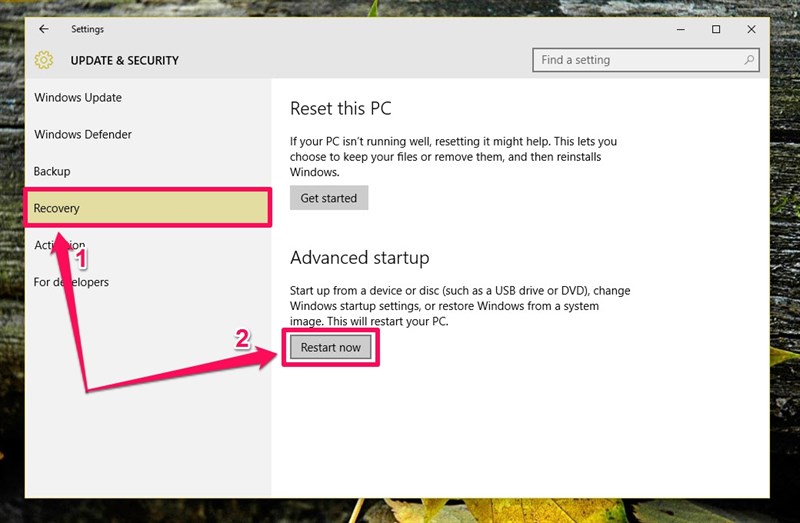Open the Activation section
The image size is (800, 523).
(x=60, y=246)
